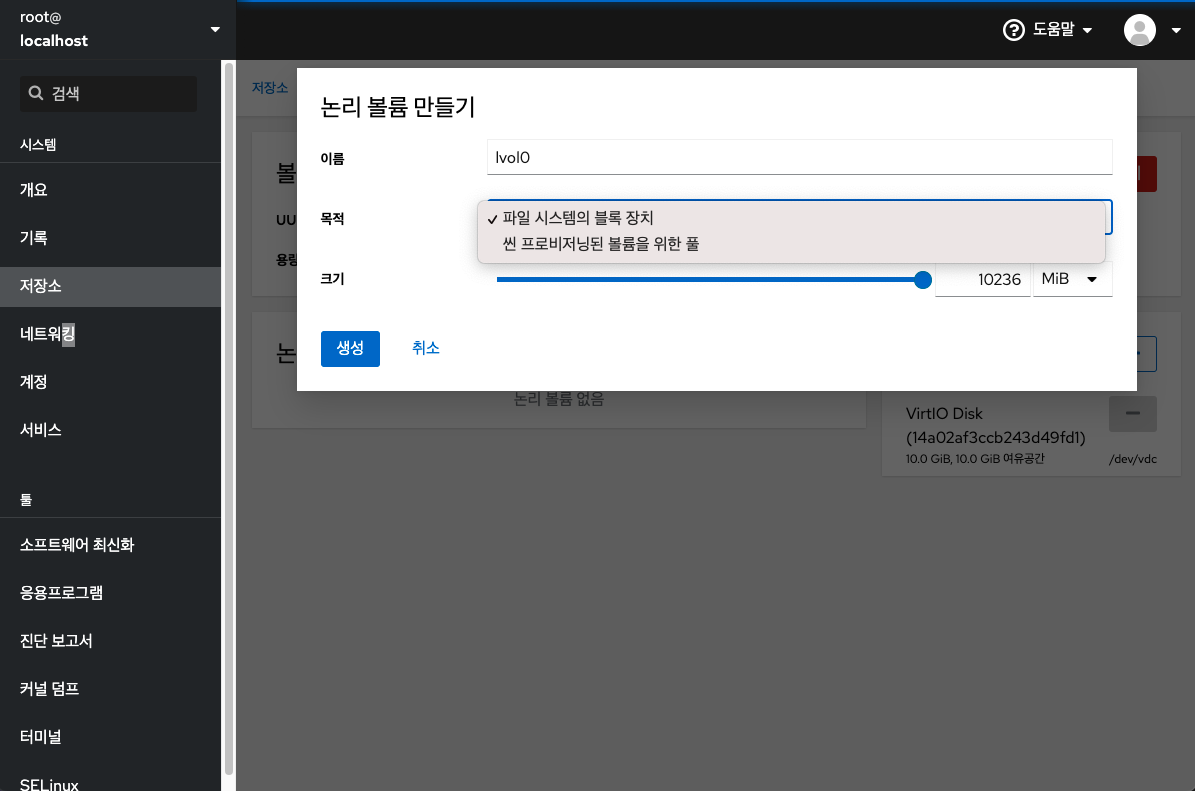Click the name field containing lvol0
Image resolution: width=1195 pixels, height=791 pixels.
click(799, 157)
